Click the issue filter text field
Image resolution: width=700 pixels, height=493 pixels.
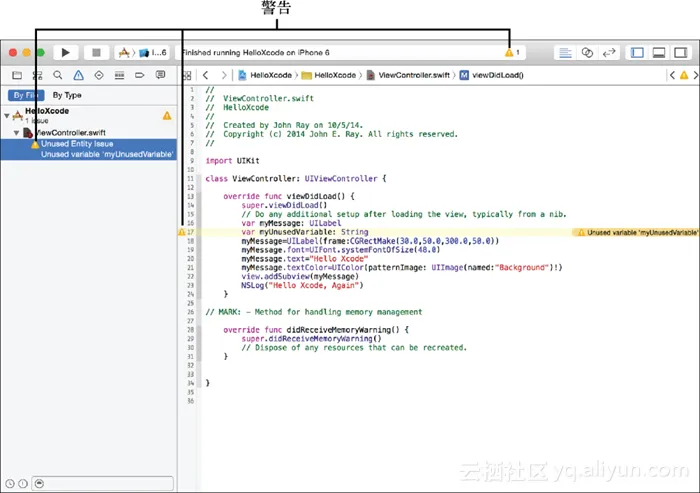[103, 483]
